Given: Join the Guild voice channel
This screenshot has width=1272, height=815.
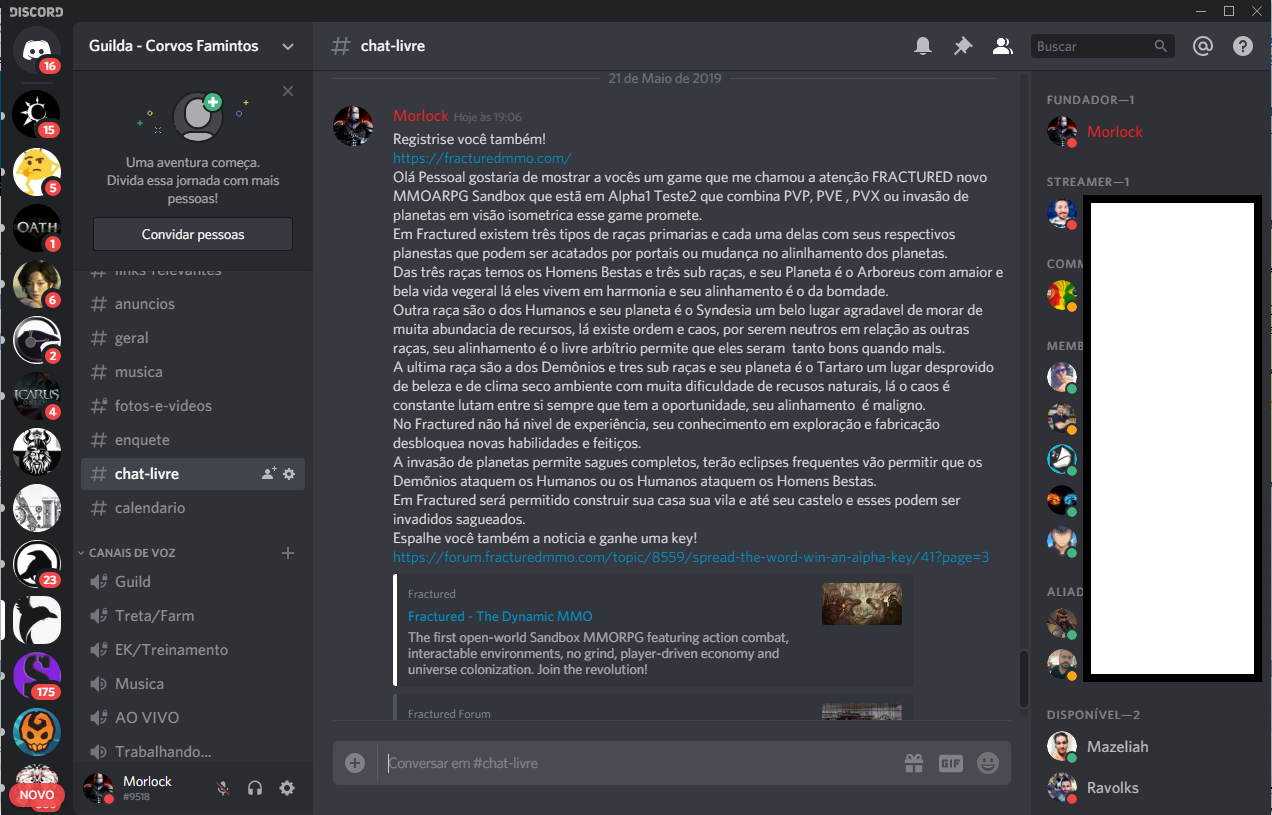Looking at the screenshot, I should (193, 582).
